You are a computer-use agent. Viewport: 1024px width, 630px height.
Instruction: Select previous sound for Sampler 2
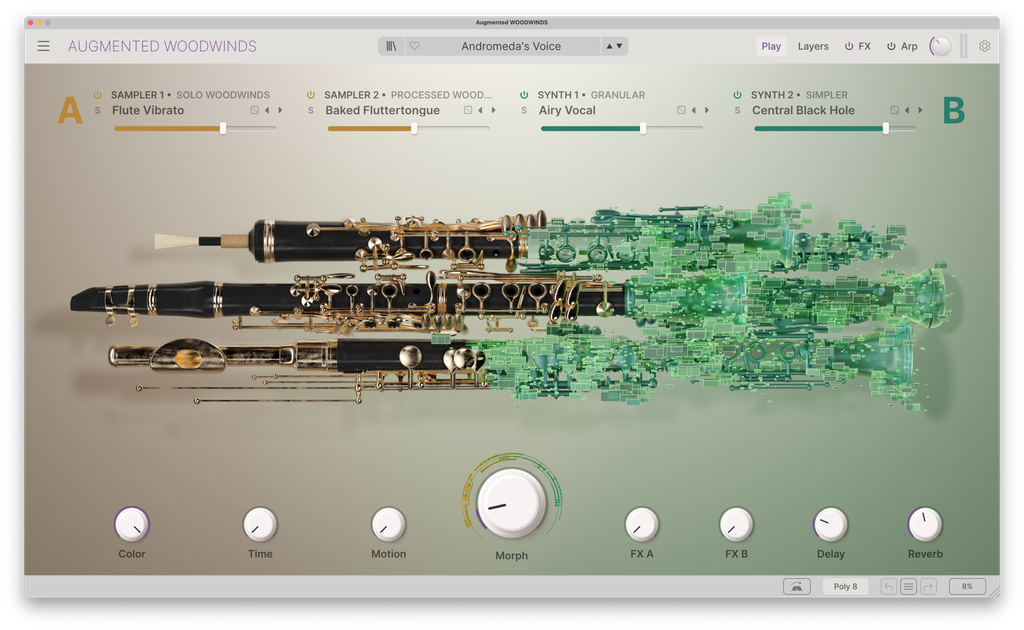pyautogui.click(x=481, y=110)
